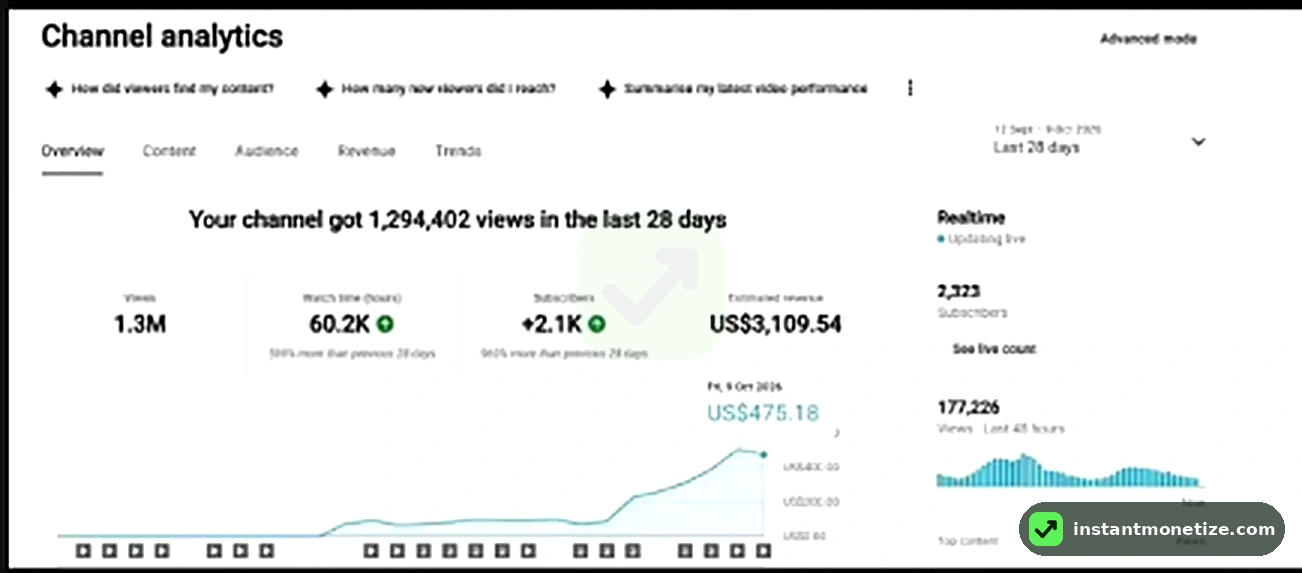This screenshot has height=573, width=1302.
Task: Click the 'Realtime' panel heading
Action: click(x=971, y=217)
